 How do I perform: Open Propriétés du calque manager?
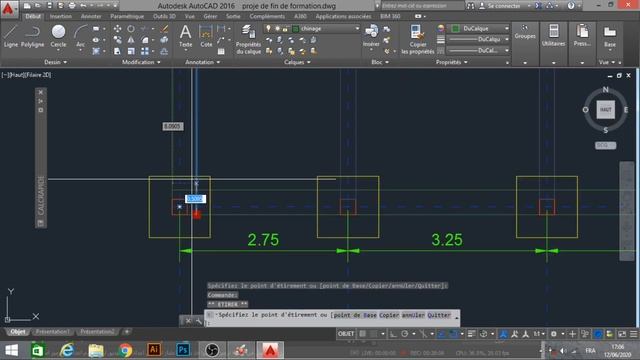(248, 39)
